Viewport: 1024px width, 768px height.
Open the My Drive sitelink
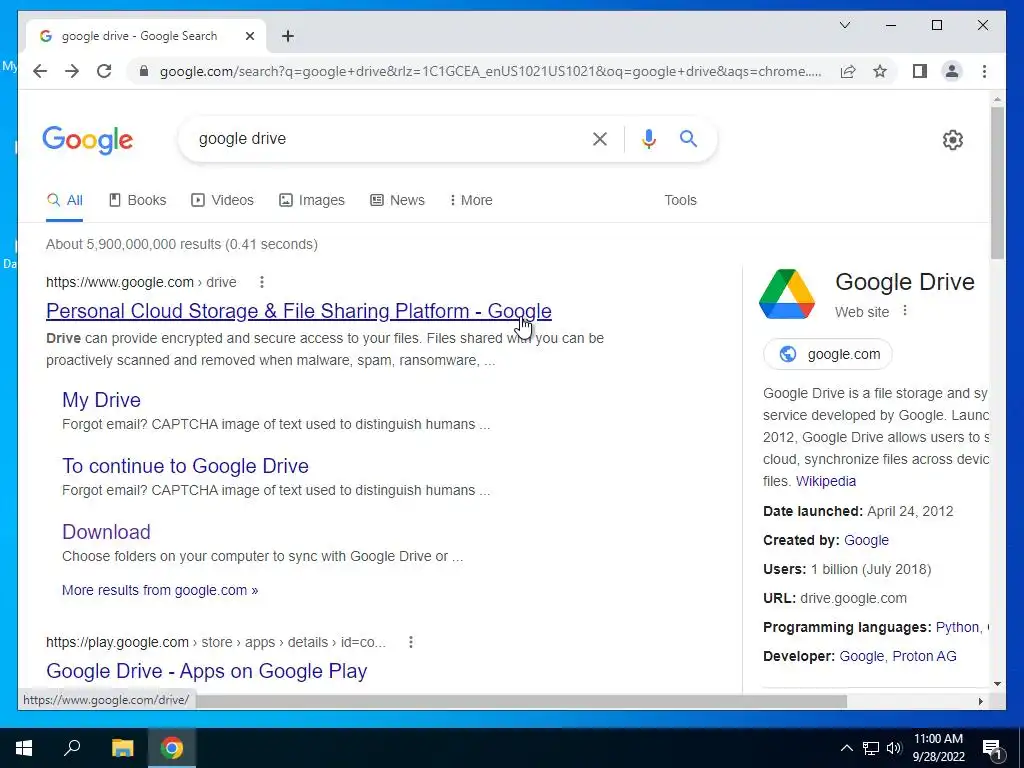tap(101, 400)
